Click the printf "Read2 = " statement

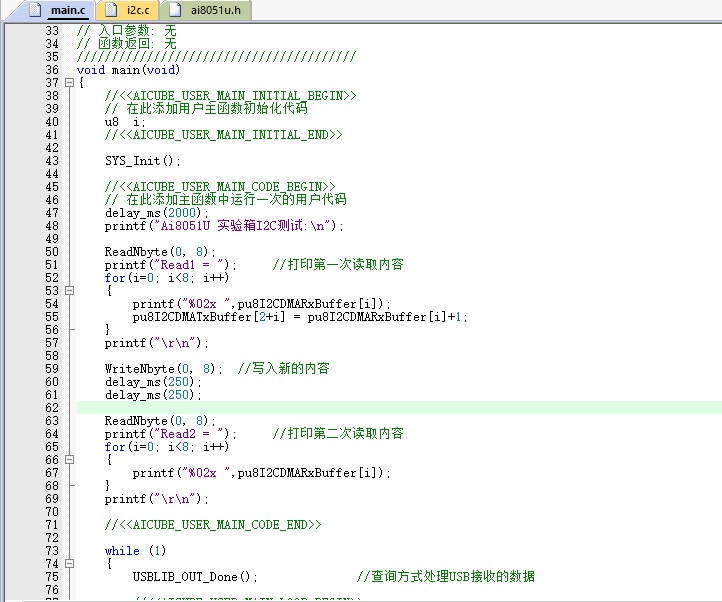pos(170,434)
